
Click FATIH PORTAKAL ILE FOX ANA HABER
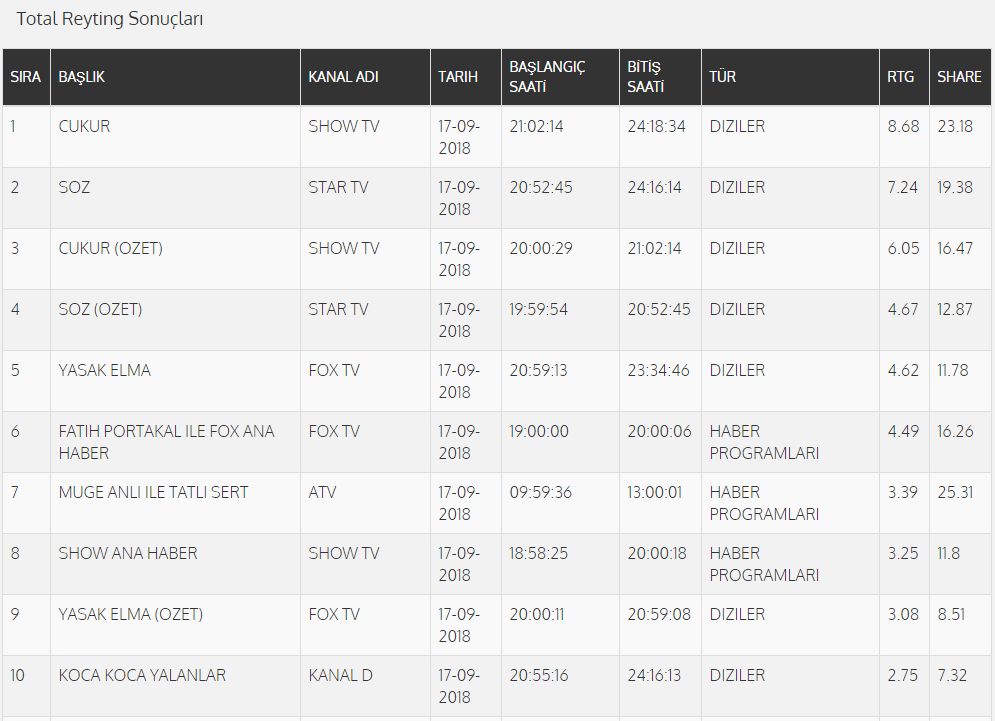(x=166, y=442)
